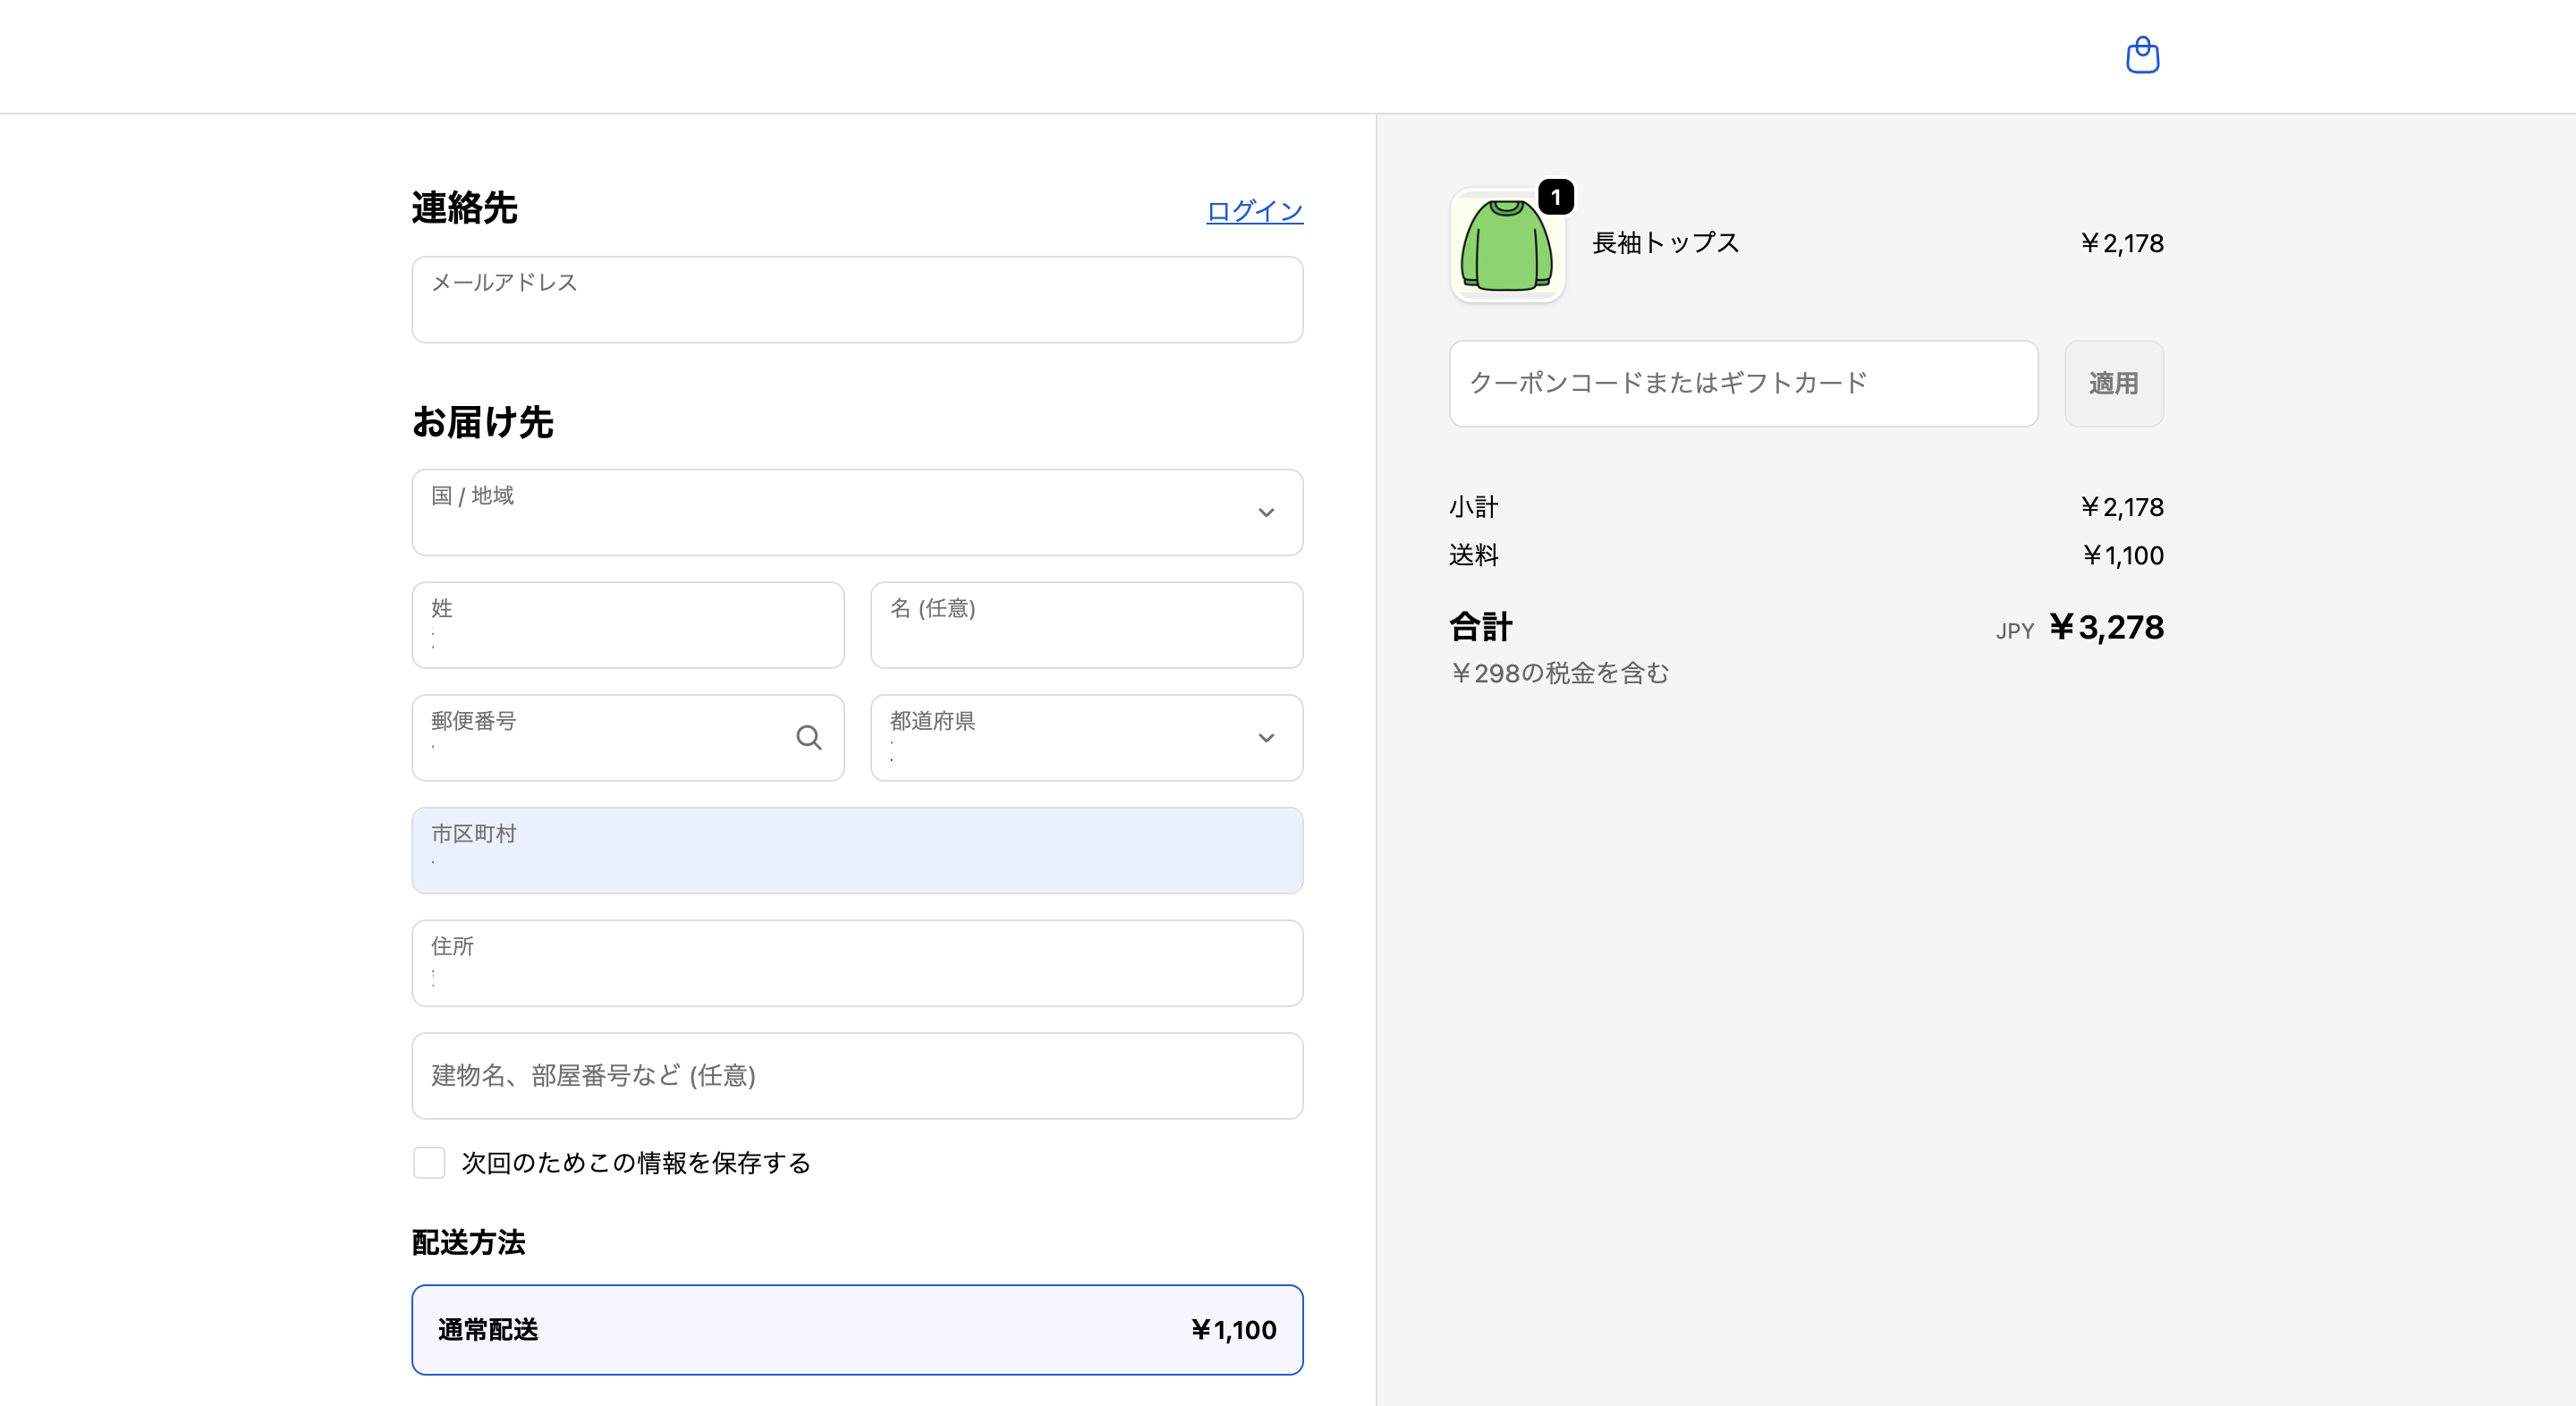Click the 送料 shipping fee amount ¥1,100
Image resolution: width=2576 pixels, height=1406 pixels.
tap(2123, 555)
